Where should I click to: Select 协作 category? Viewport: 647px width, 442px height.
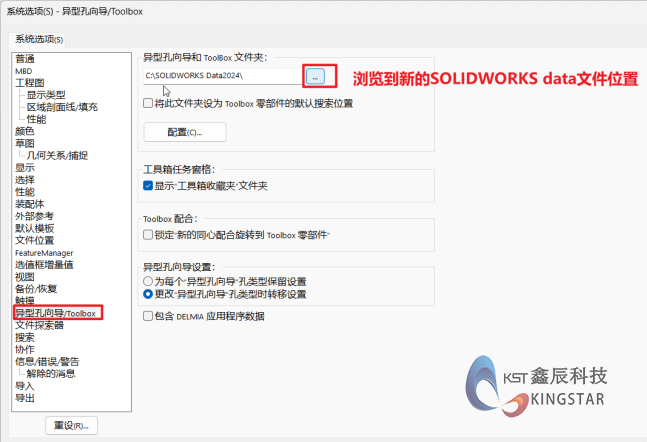tap(25, 350)
